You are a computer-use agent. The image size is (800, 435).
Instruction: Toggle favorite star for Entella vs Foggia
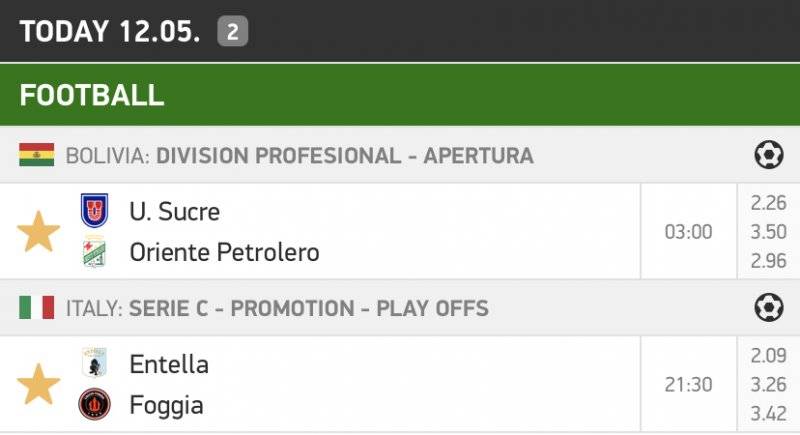click(x=38, y=385)
